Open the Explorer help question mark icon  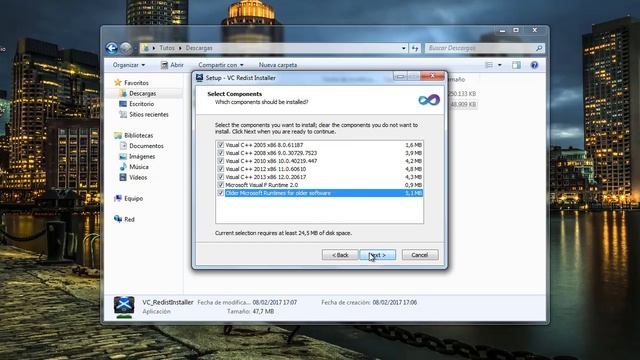click(x=534, y=65)
